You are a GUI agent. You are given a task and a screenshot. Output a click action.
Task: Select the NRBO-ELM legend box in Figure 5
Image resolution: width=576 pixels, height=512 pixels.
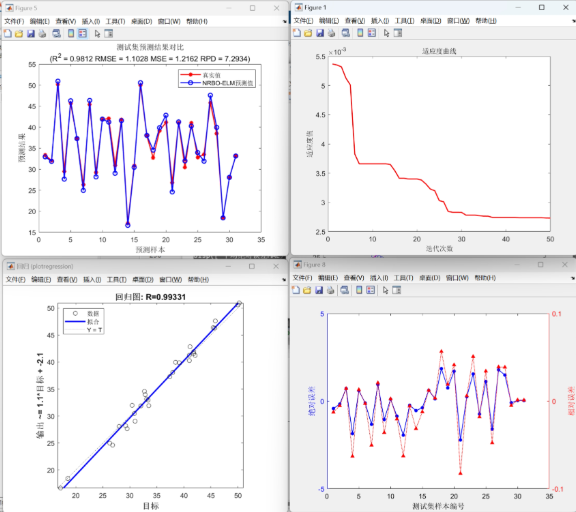(x=217, y=79)
